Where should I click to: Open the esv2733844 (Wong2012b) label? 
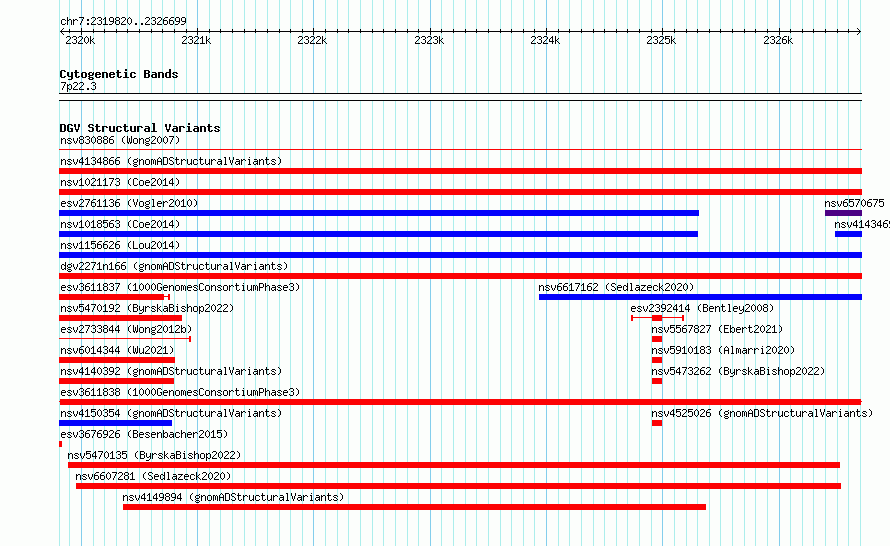click(x=126, y=329)
